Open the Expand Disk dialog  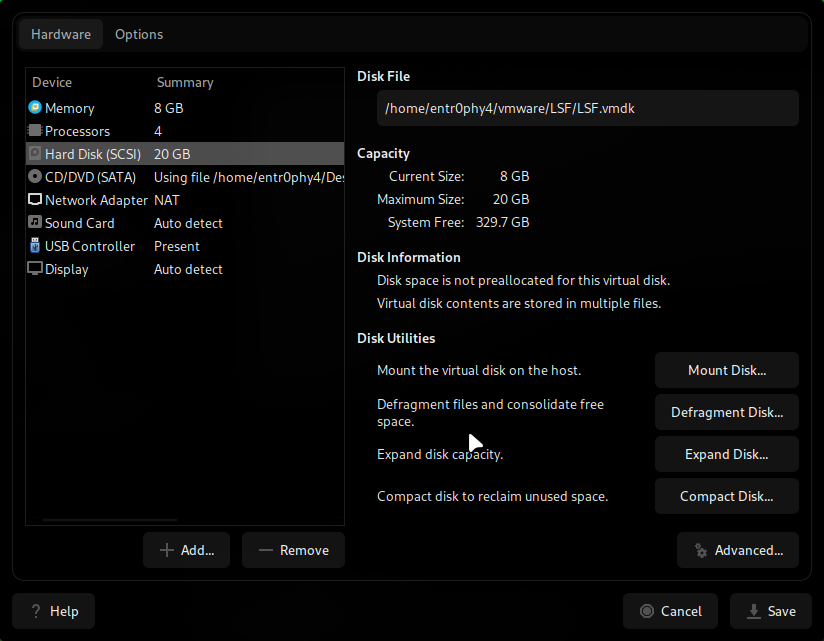click(x=726, y=454)
